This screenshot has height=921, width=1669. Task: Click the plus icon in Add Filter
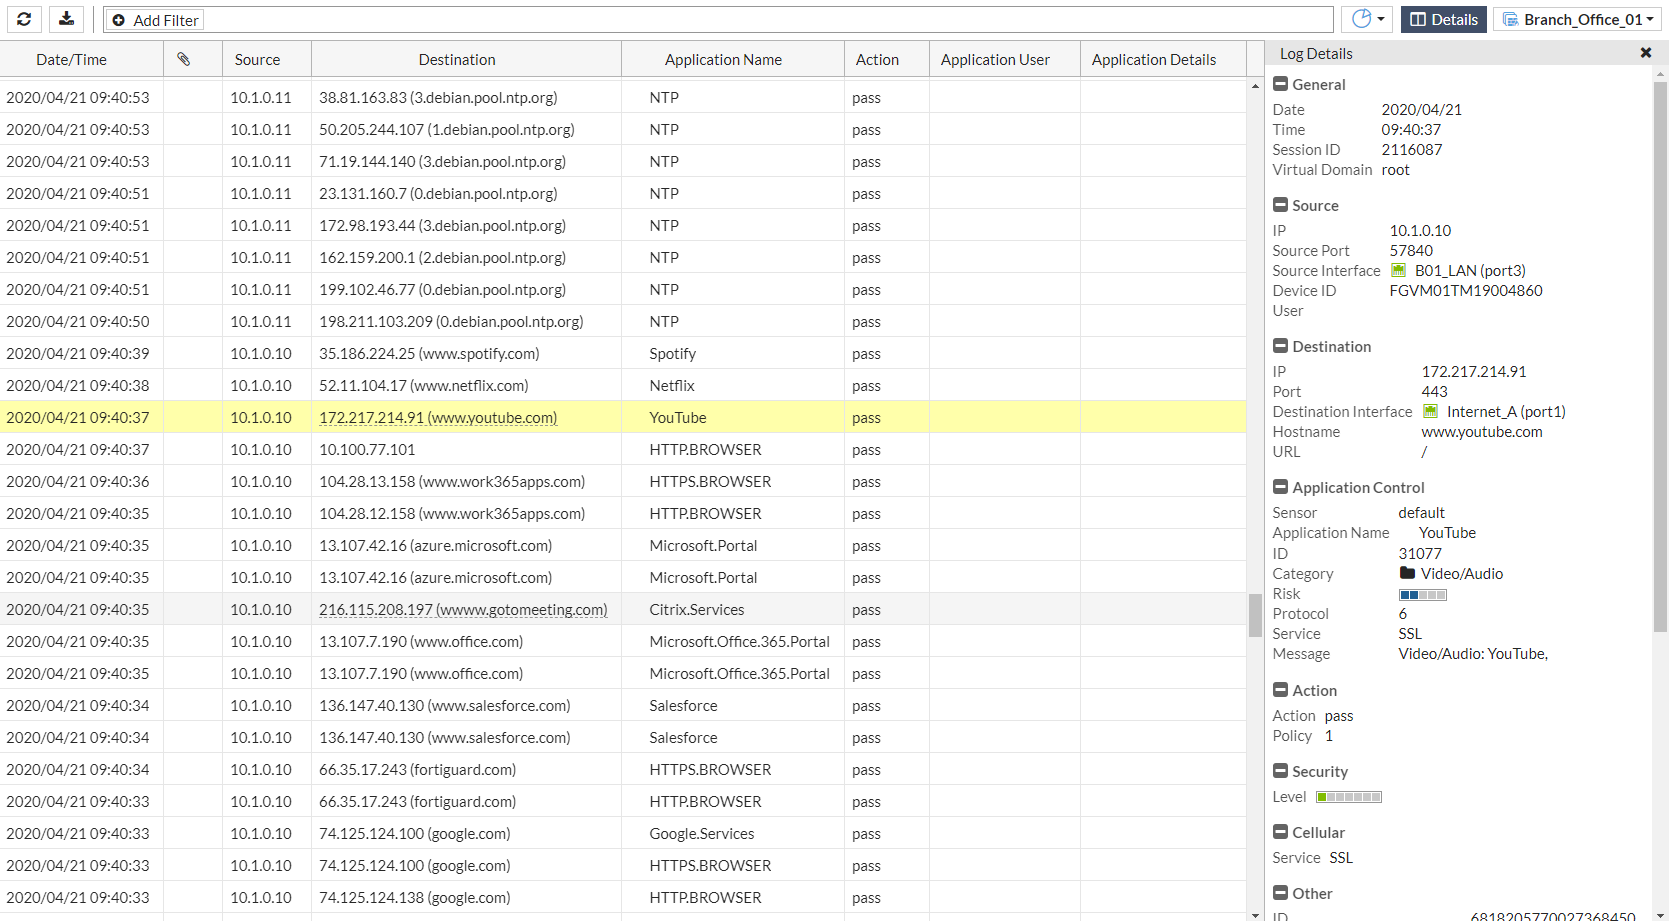119,20
